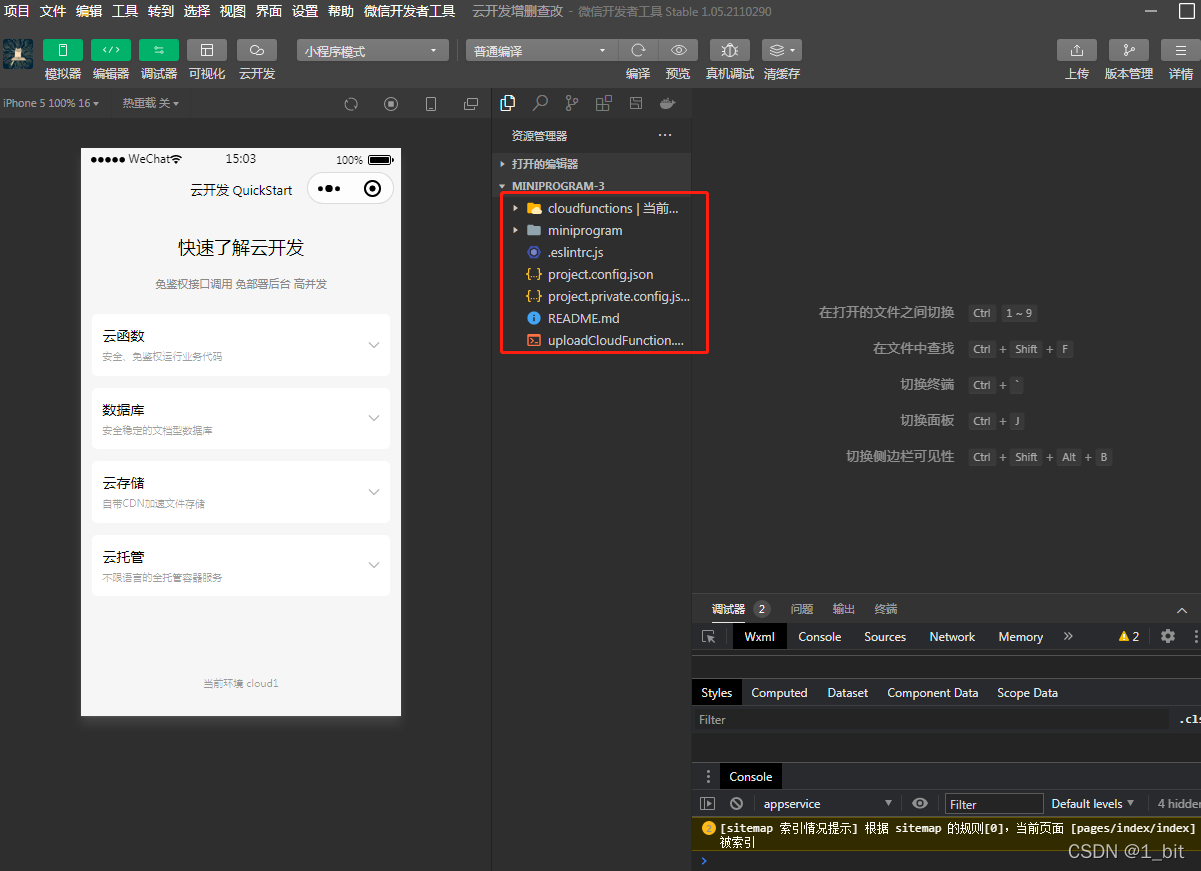Open the 资源管理器 more actions ellipsis
Viewport: 1201px width, 871px height.
665,135
